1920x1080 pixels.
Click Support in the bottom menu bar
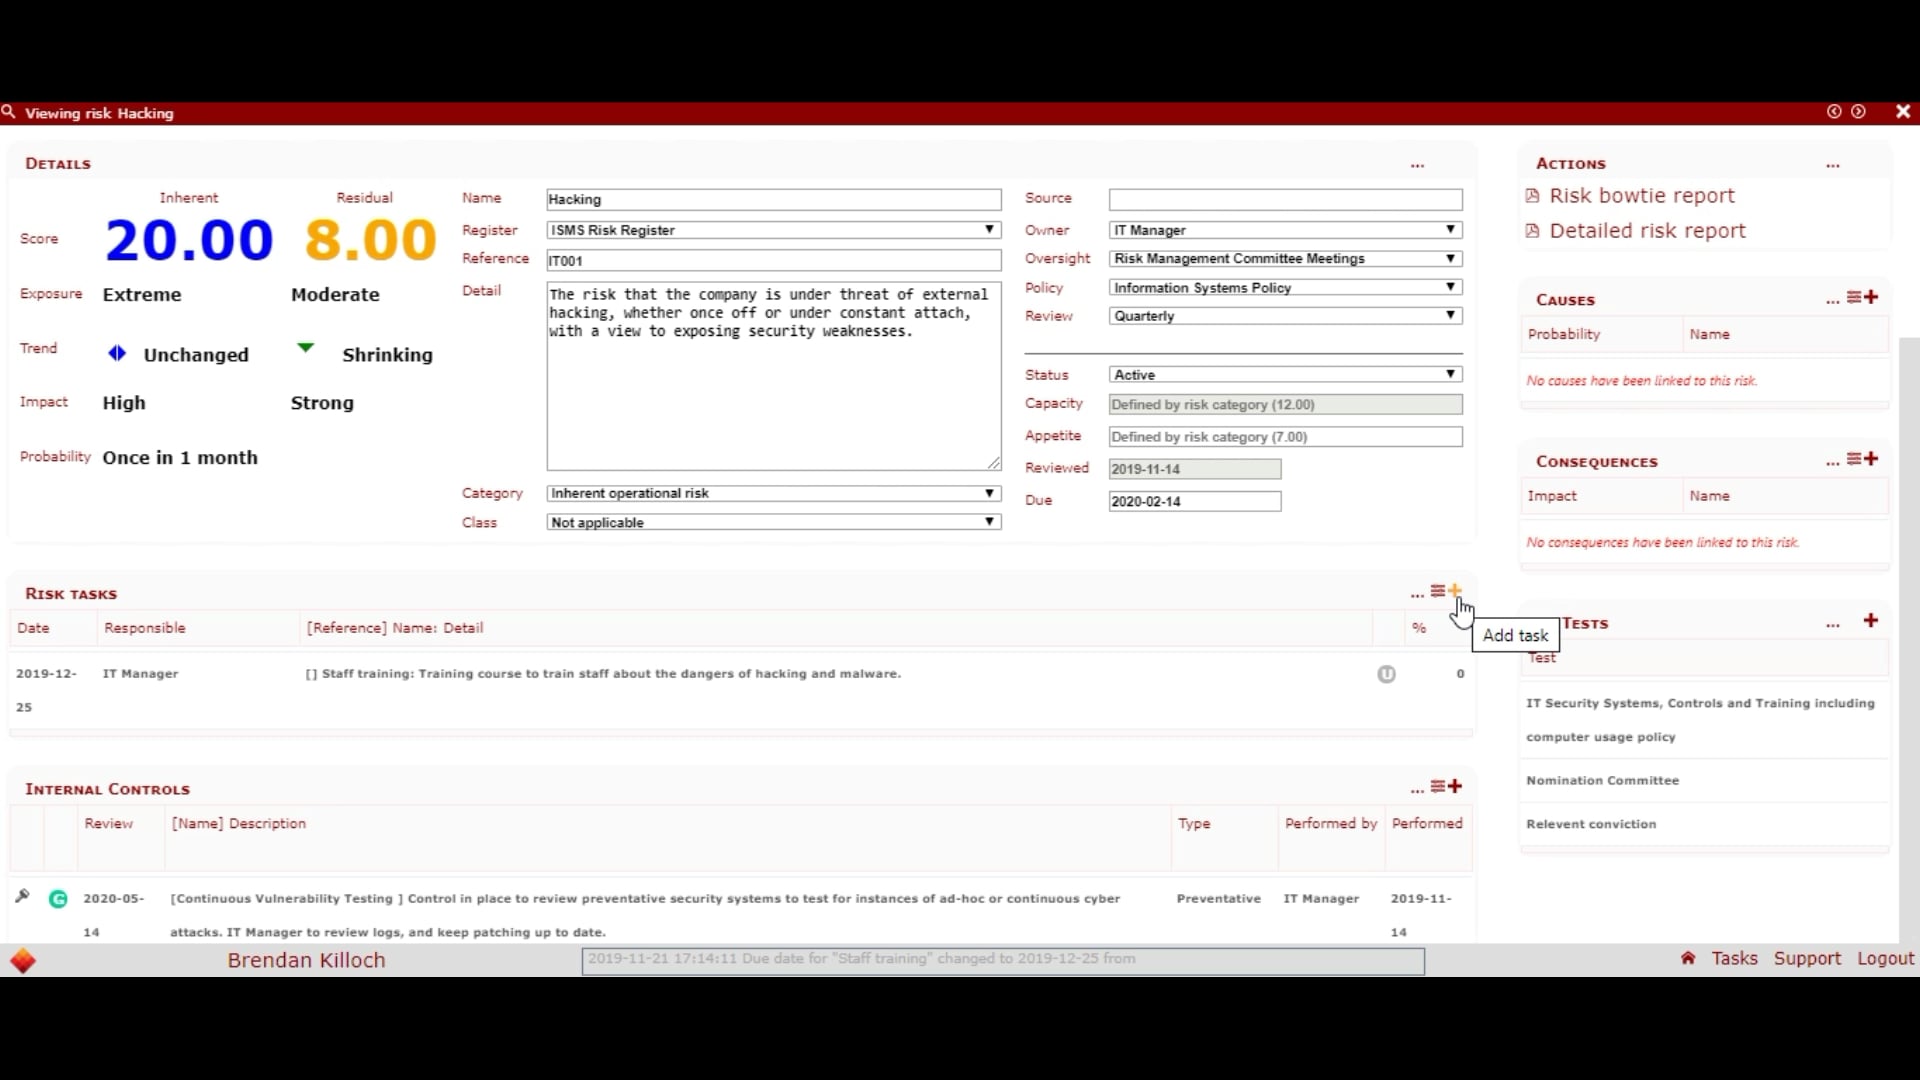pos(1807,958)
